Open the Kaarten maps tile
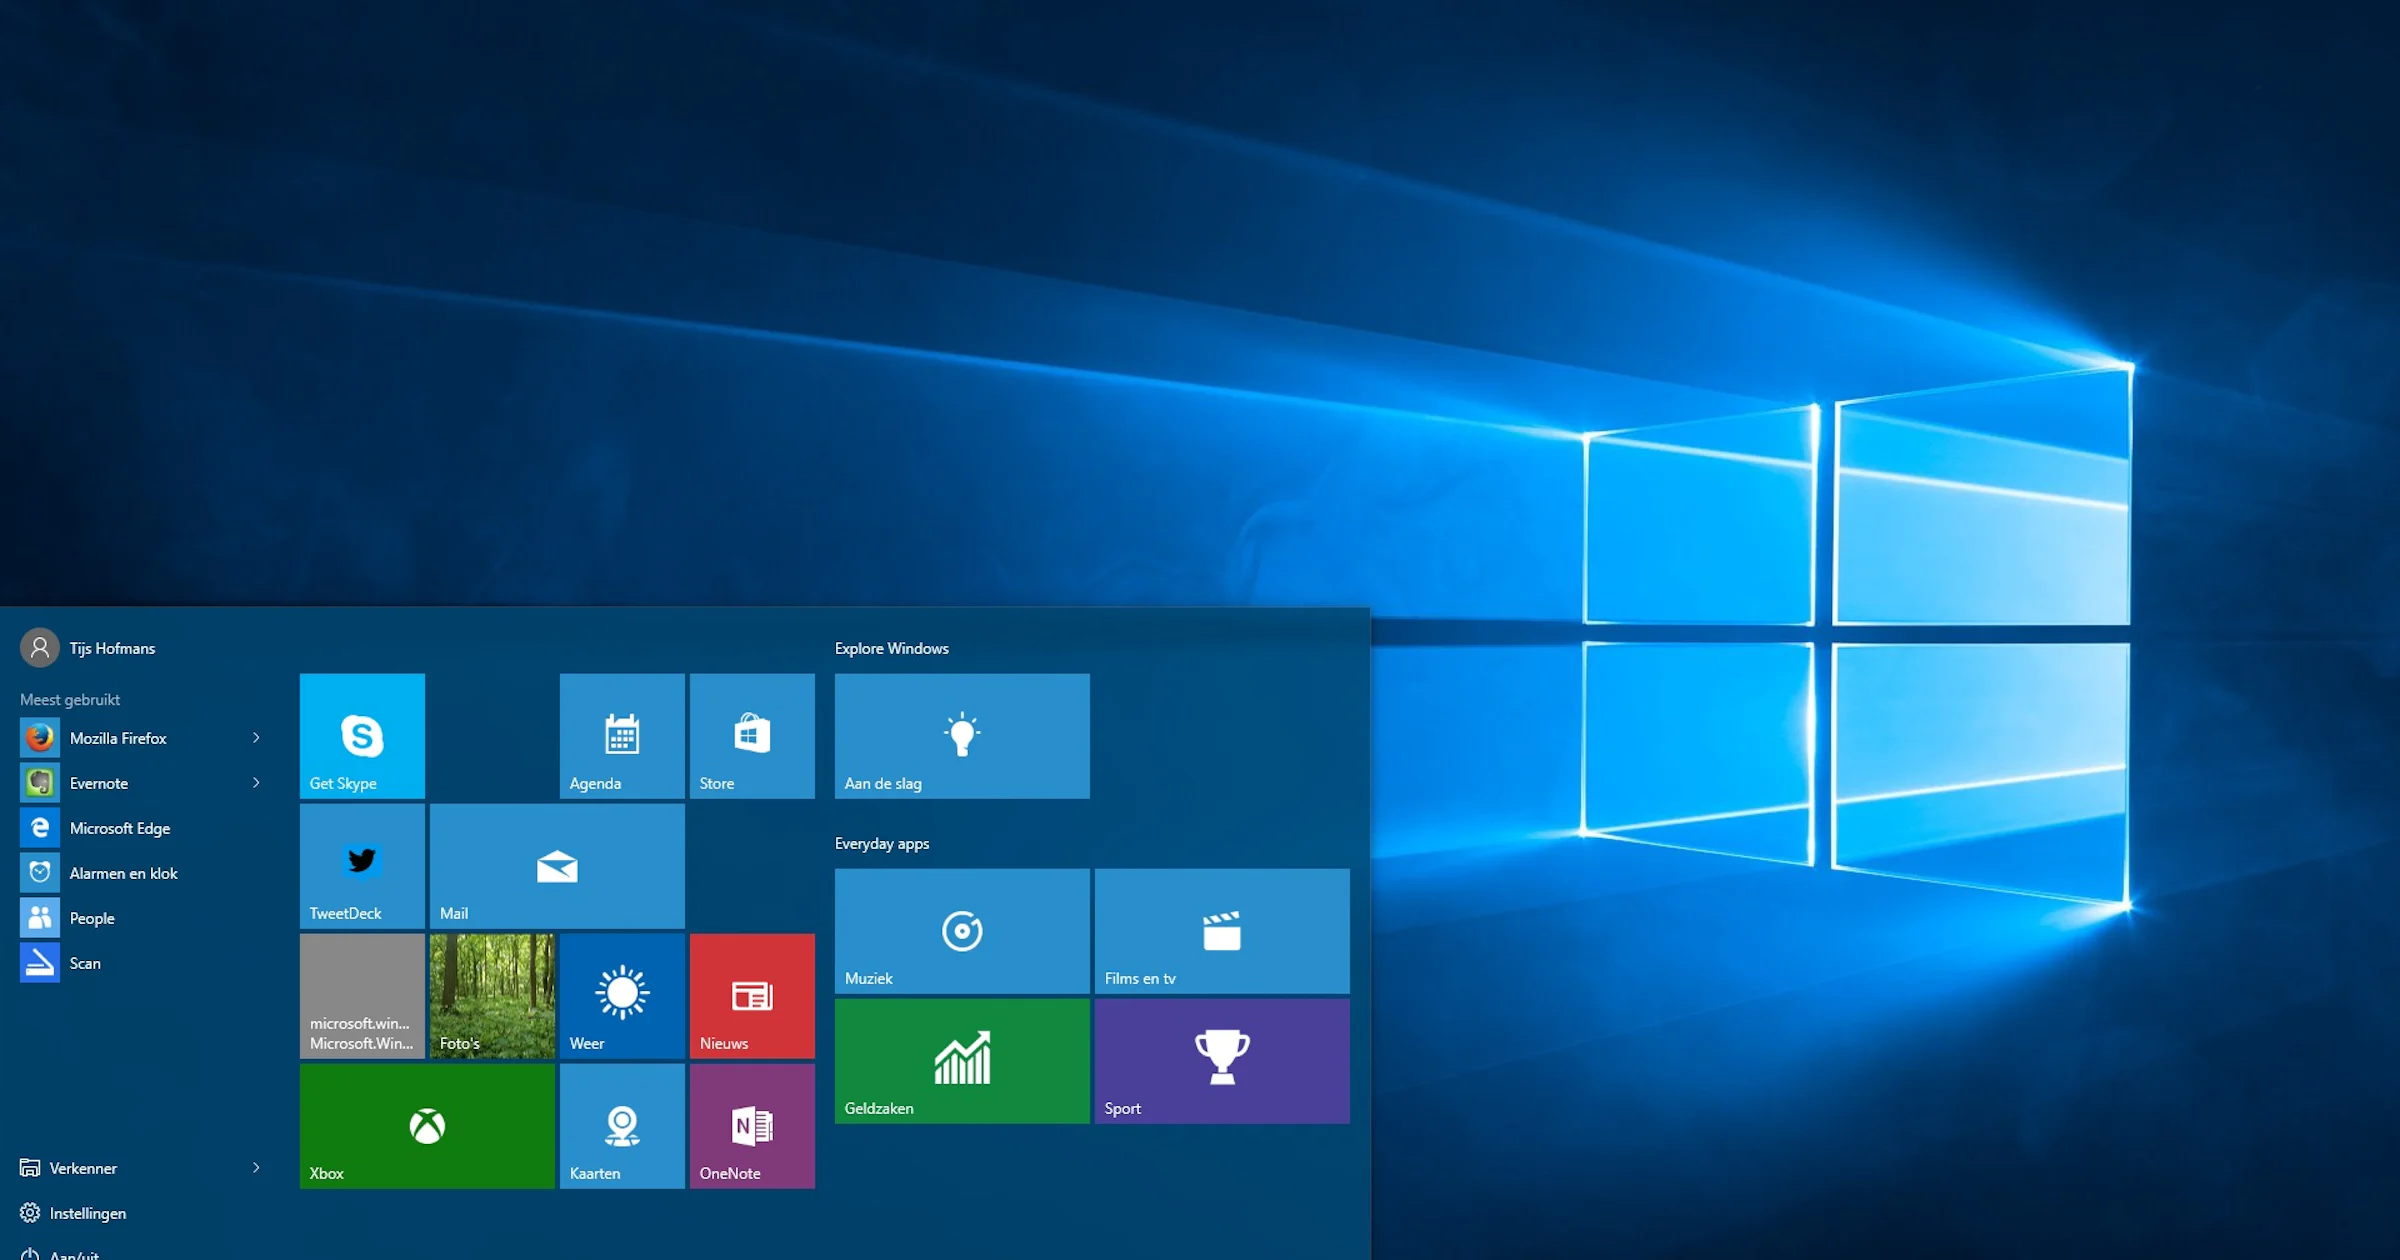The height and width of the screenshot is (1260, 2400). pyautogui.click(x=622, y=1125)
